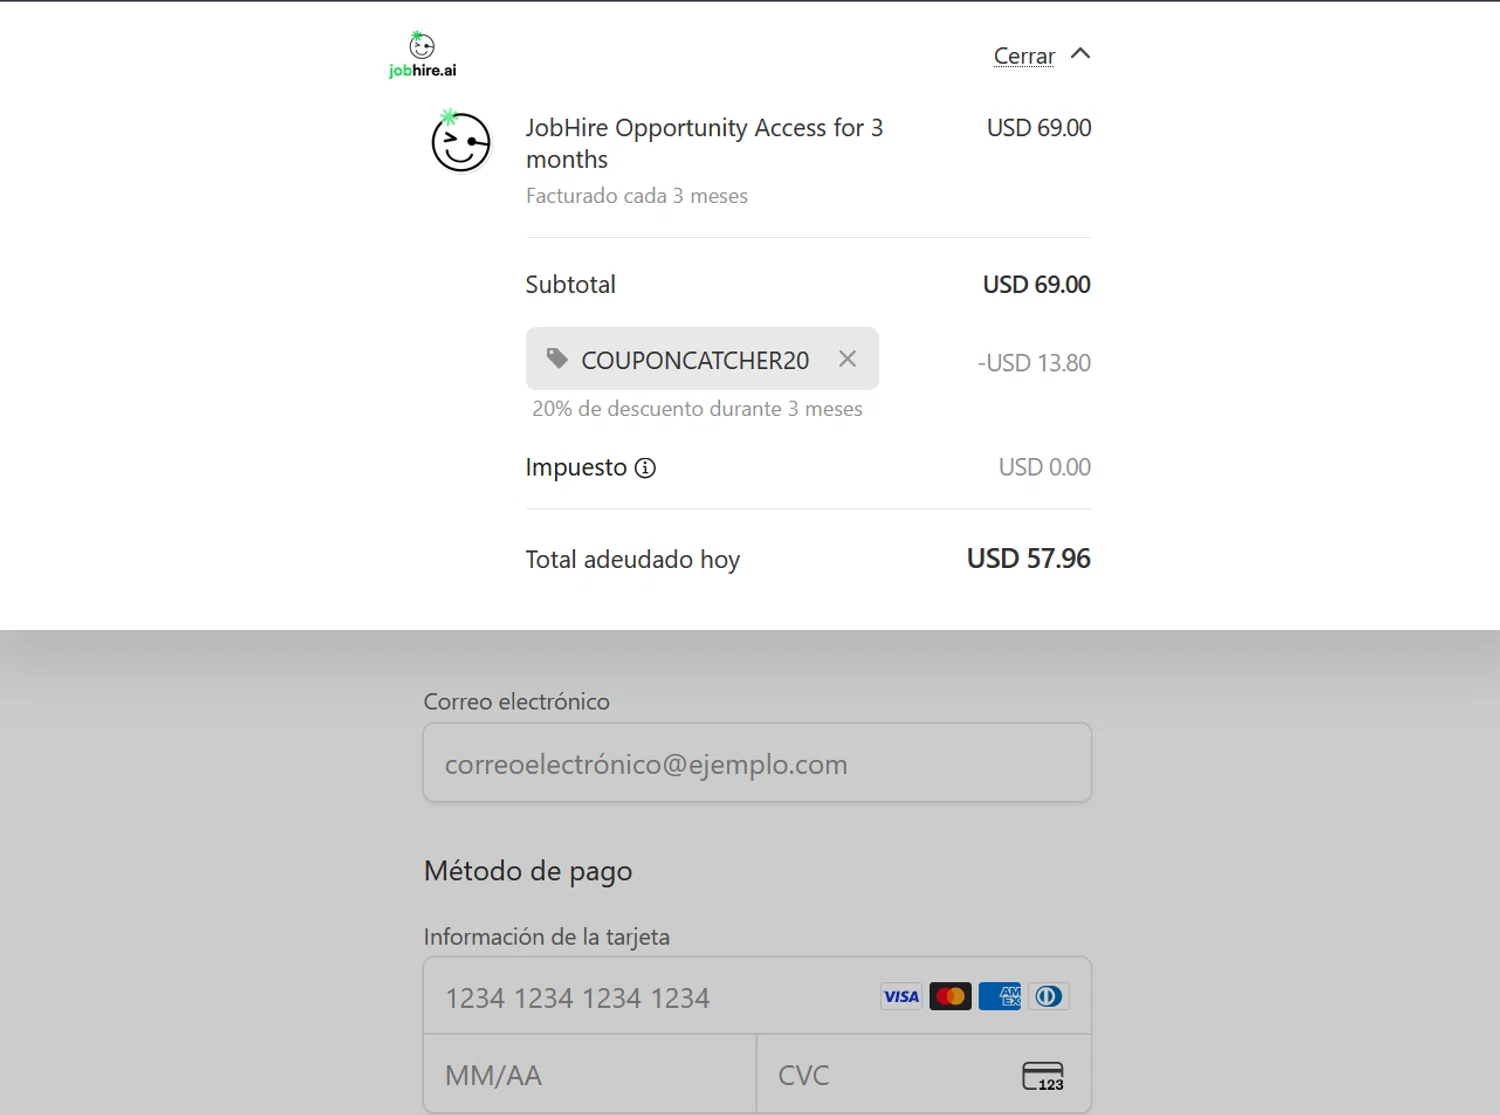
Task: Remove the COUPONCATCHER20 coupon with the X
Action: [x=847, y=359]
